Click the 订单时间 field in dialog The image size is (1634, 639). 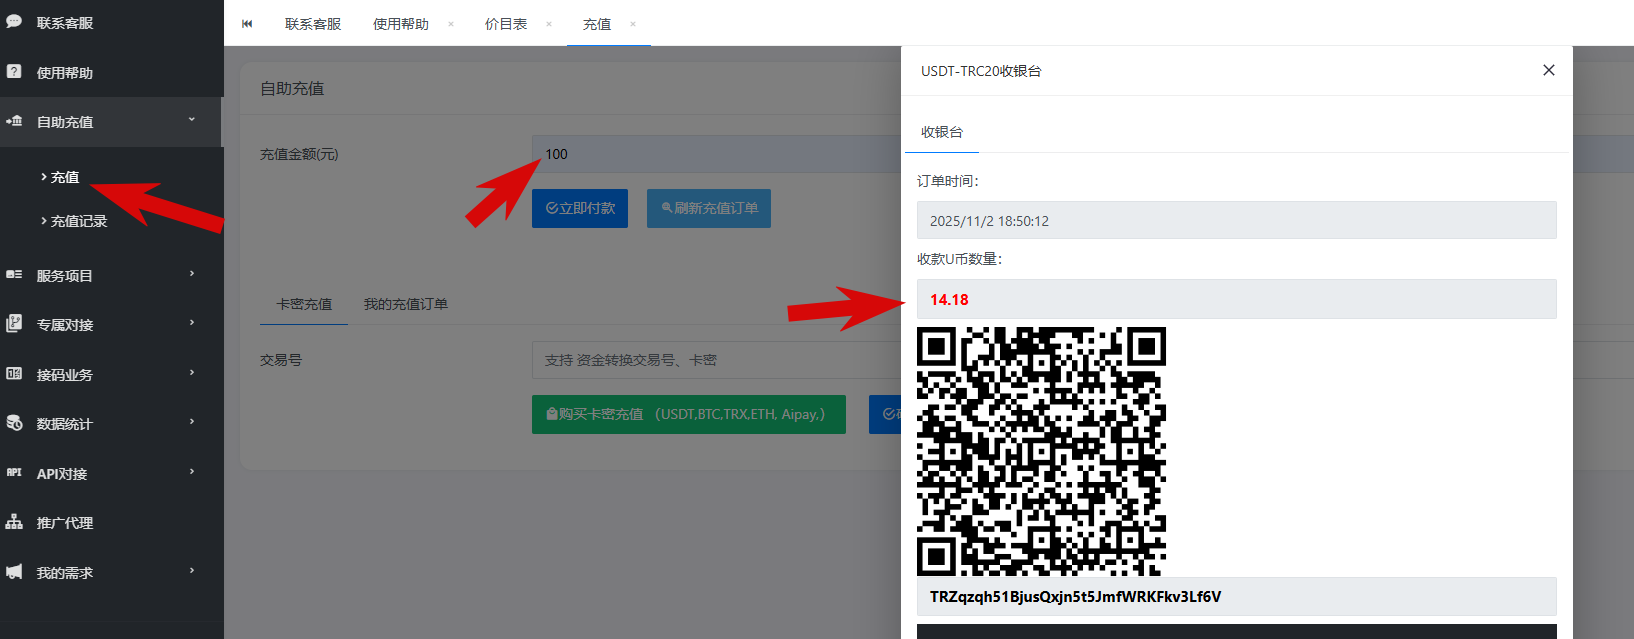tap(1237, 220)
